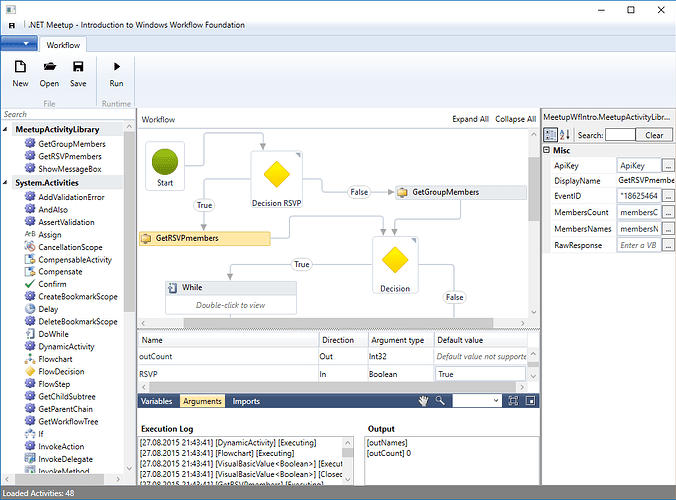Click the DisplayName property value GetRSVPmembers

tap(646, 180)
